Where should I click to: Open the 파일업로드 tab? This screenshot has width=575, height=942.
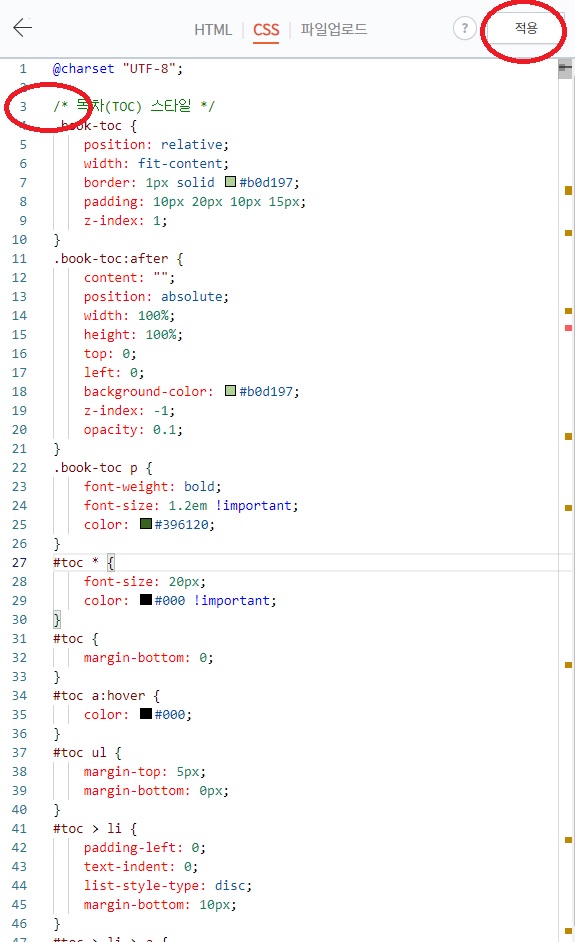click(x=334, y=29)
